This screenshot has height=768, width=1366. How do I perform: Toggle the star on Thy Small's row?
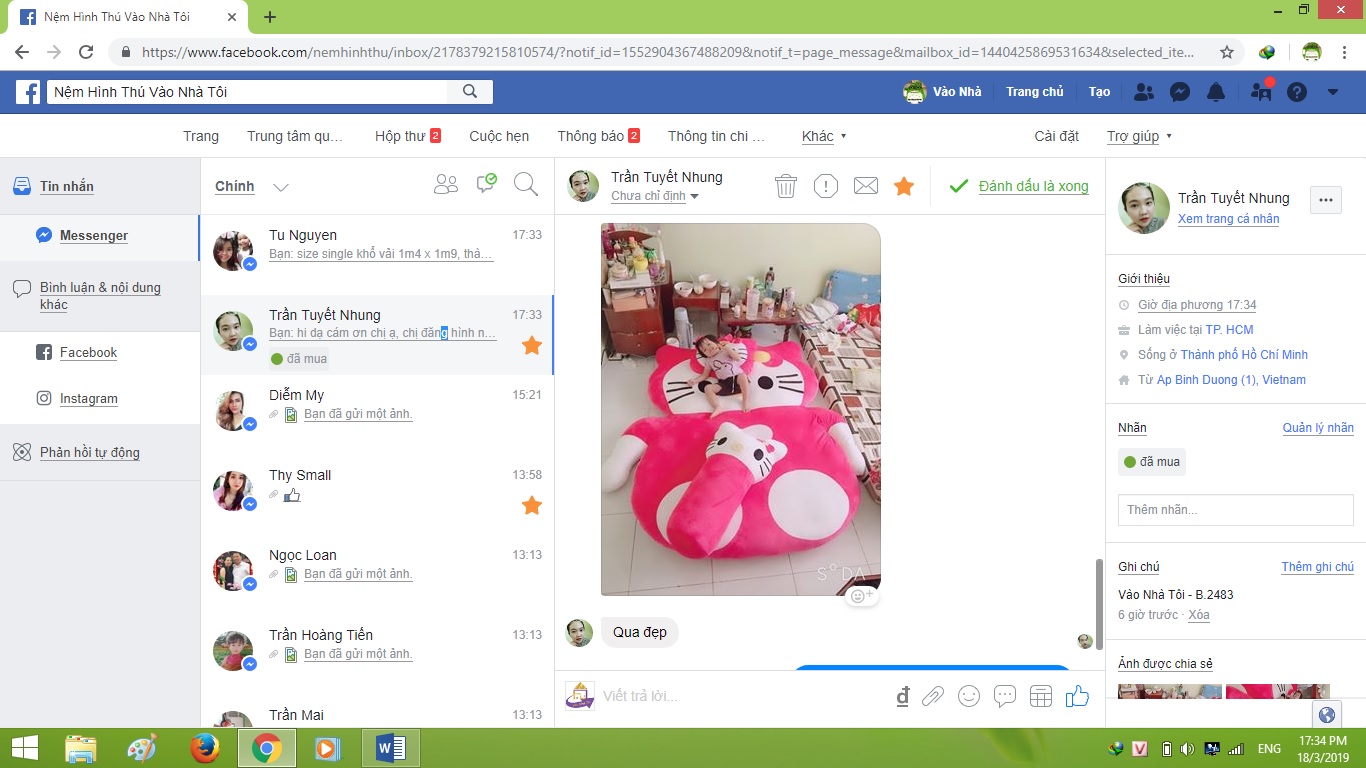[532, 505]
